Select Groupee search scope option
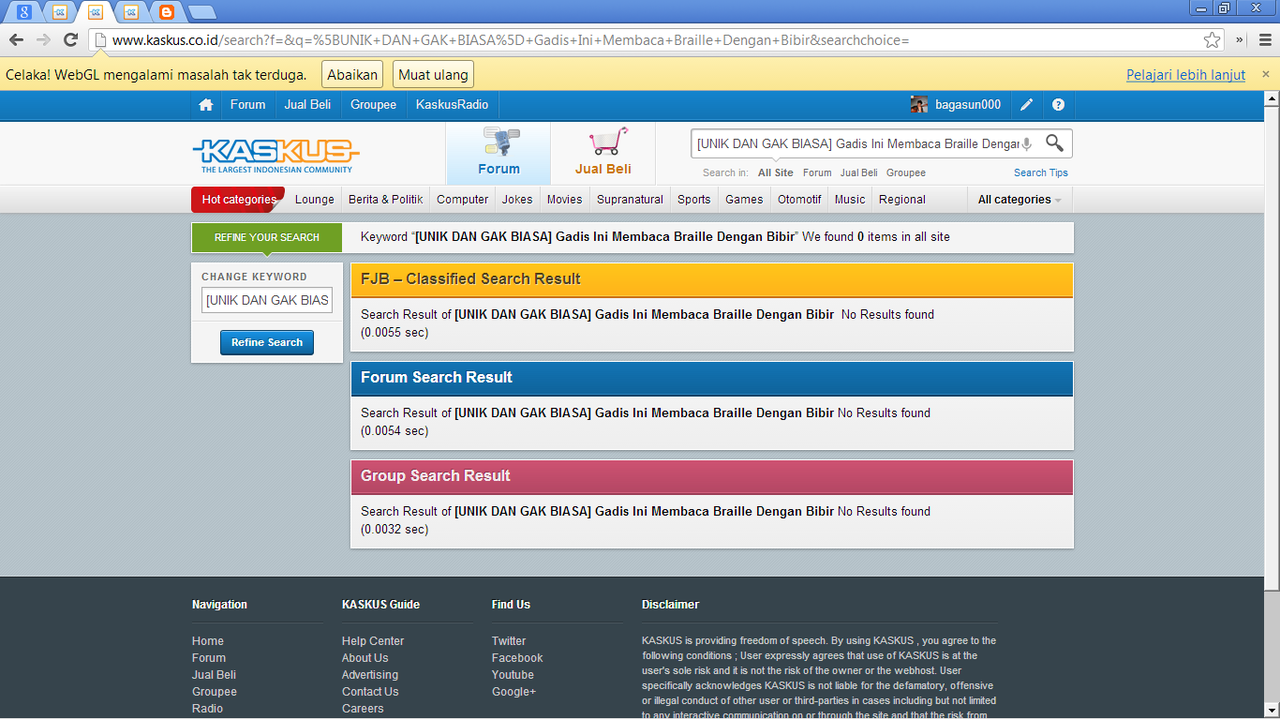This screenshot has width=1280, height=720. coord(906,173)
